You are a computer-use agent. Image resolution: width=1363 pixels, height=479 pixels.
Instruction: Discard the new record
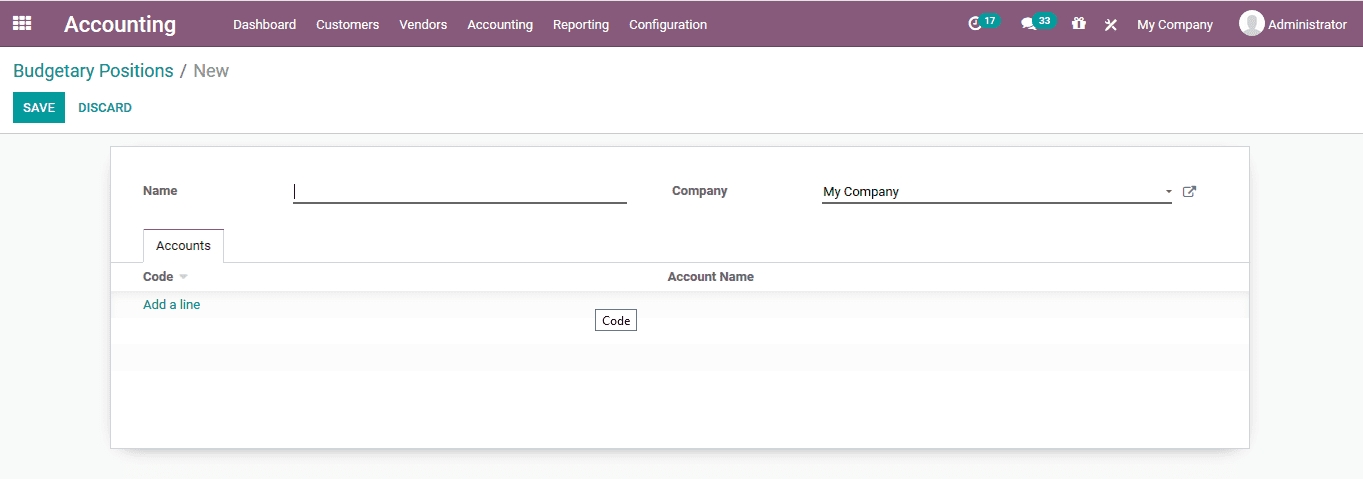(x=105, y=108)
